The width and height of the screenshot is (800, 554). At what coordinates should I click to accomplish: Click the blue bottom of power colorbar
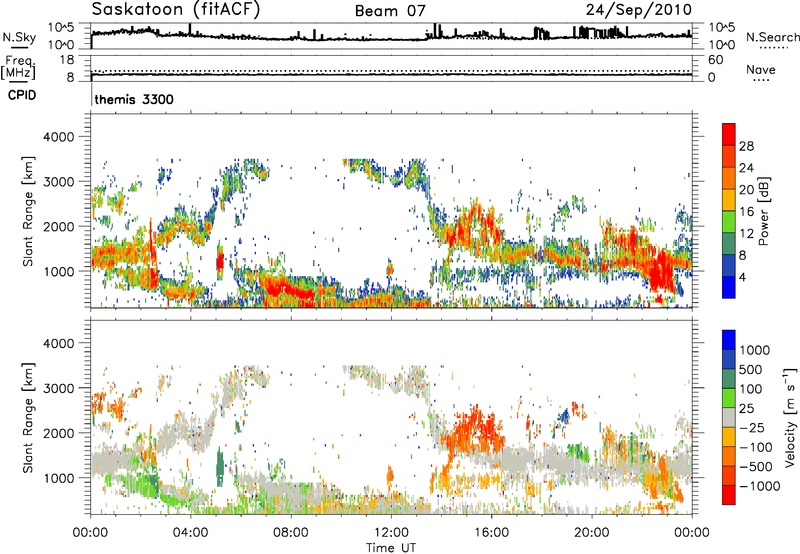pyautogui.click(x=729, y=287)
